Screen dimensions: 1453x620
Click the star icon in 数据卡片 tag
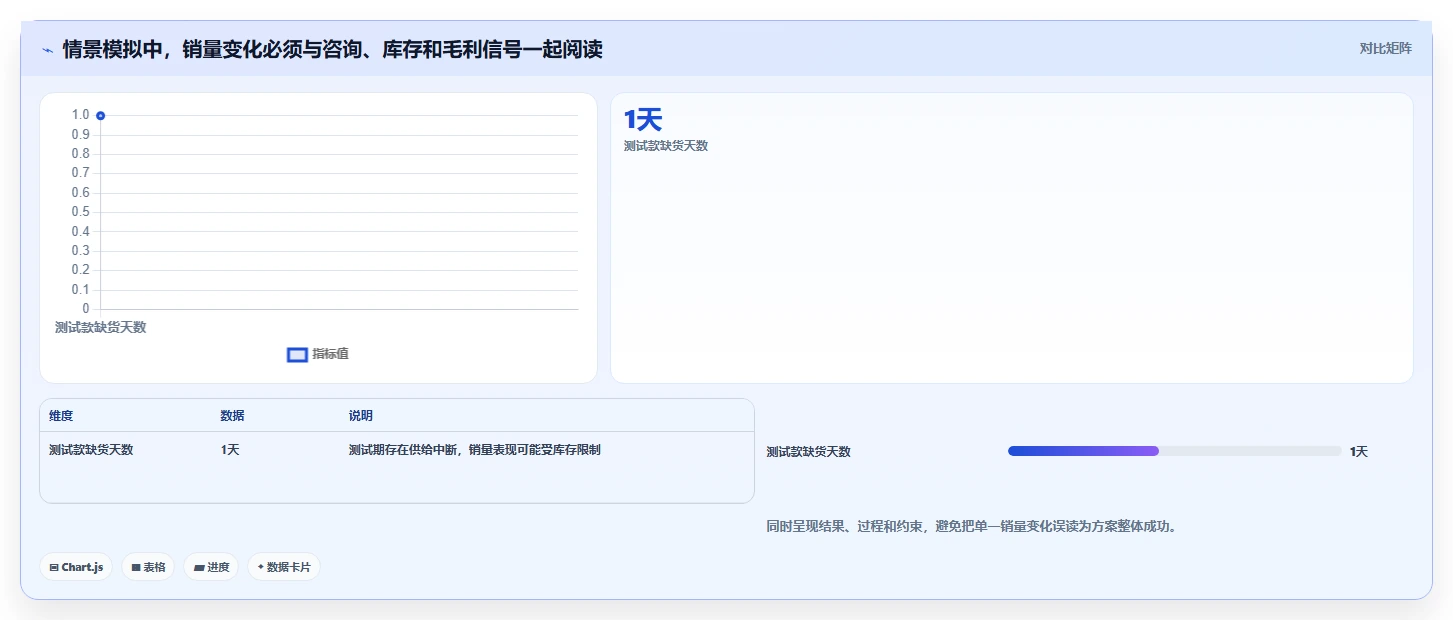click(260, 567)
